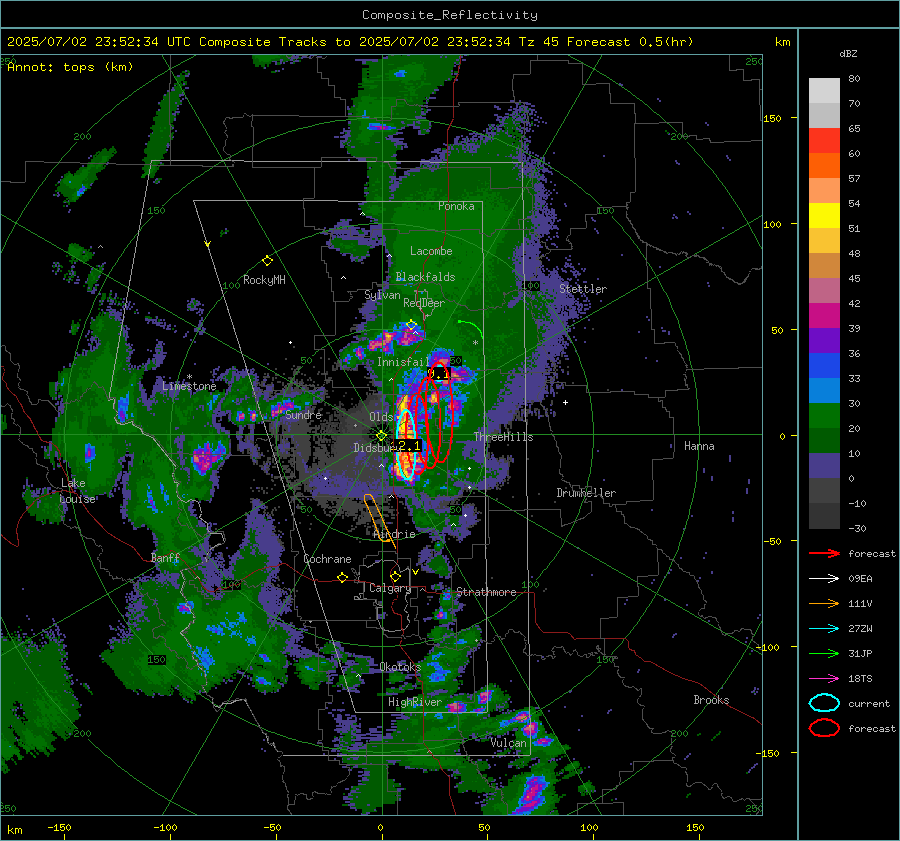Click the yellow diamond marker below Cochrane
The image size is (900, 841).
tap(342, 577)
